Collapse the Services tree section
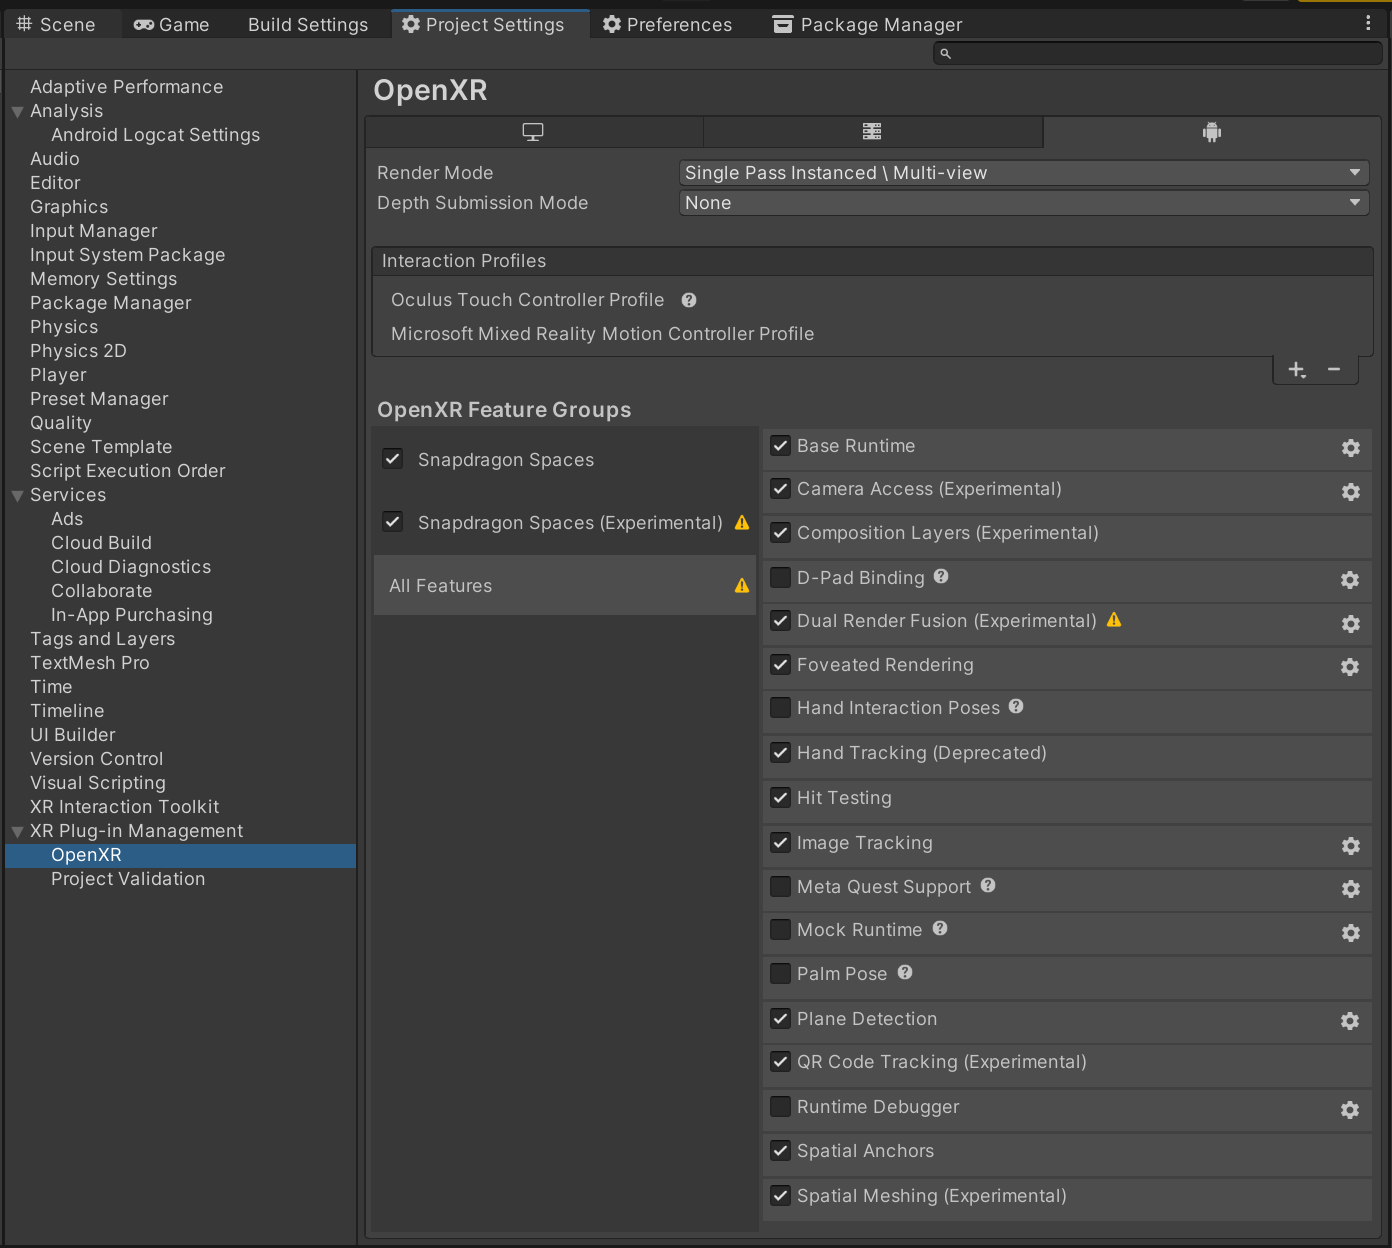The height and width of the screenshot is (1248, 1392). pos(17,496)
